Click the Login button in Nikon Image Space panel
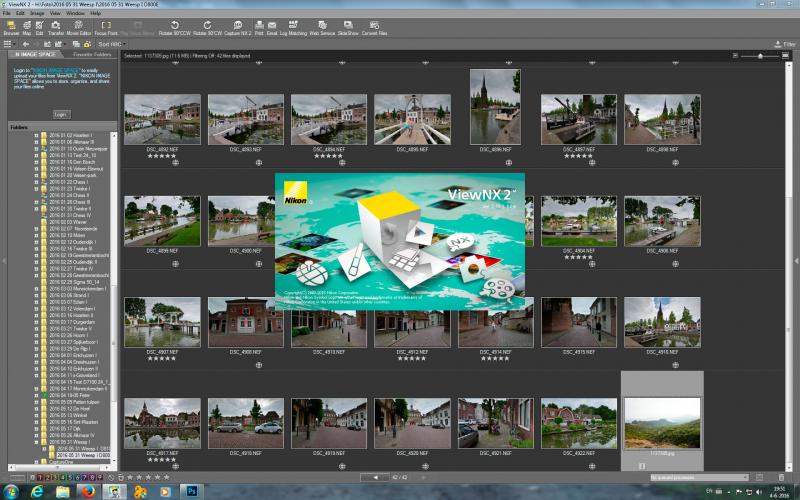Screen dimensions: 800x500 [x=61, y=115]
